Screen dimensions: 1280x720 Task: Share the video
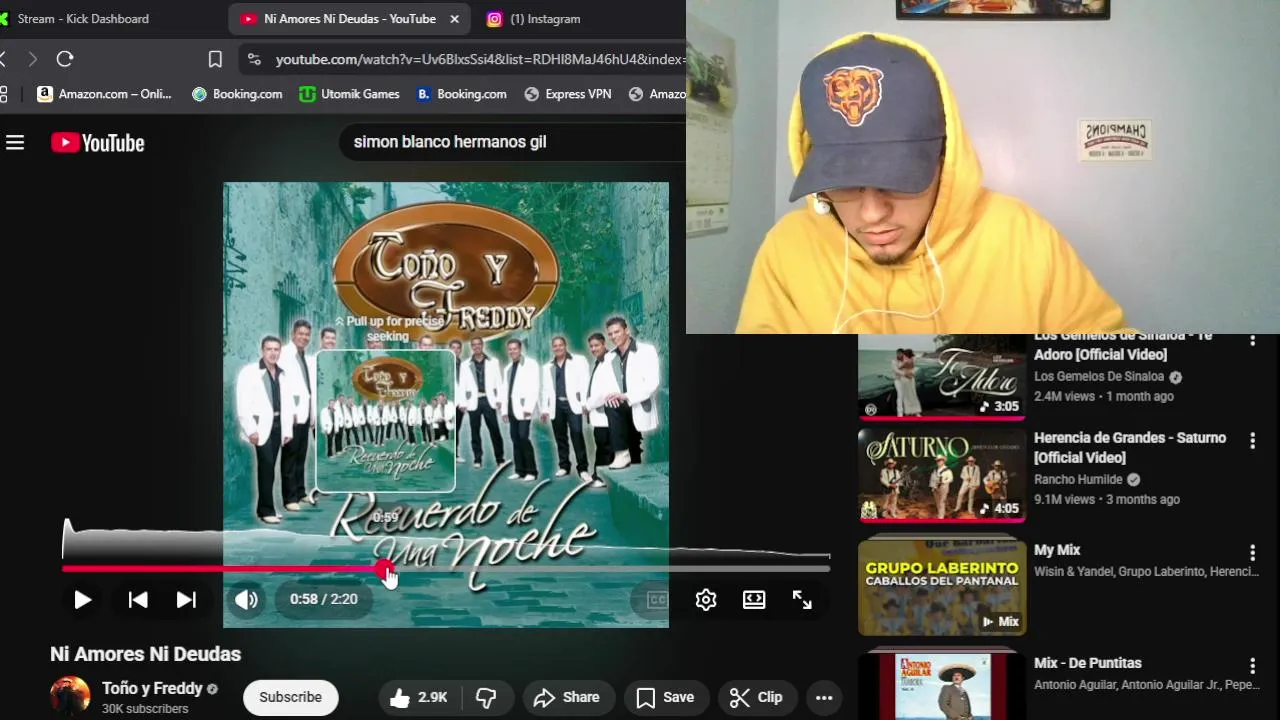pos(566,697)
